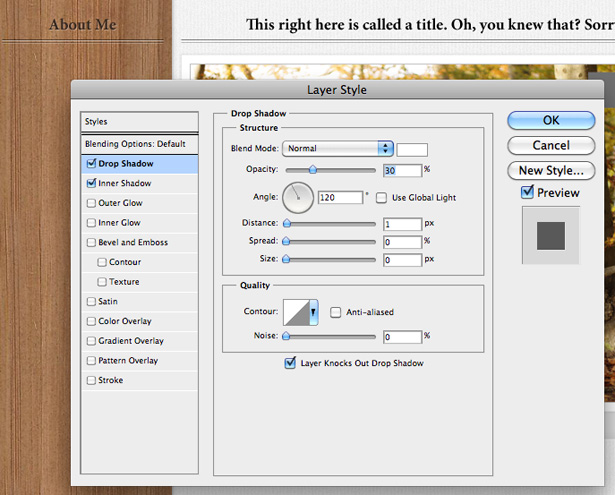Click the style preview thumbnail square
This screenshot has height=495, width=615.
click(551, 236)
